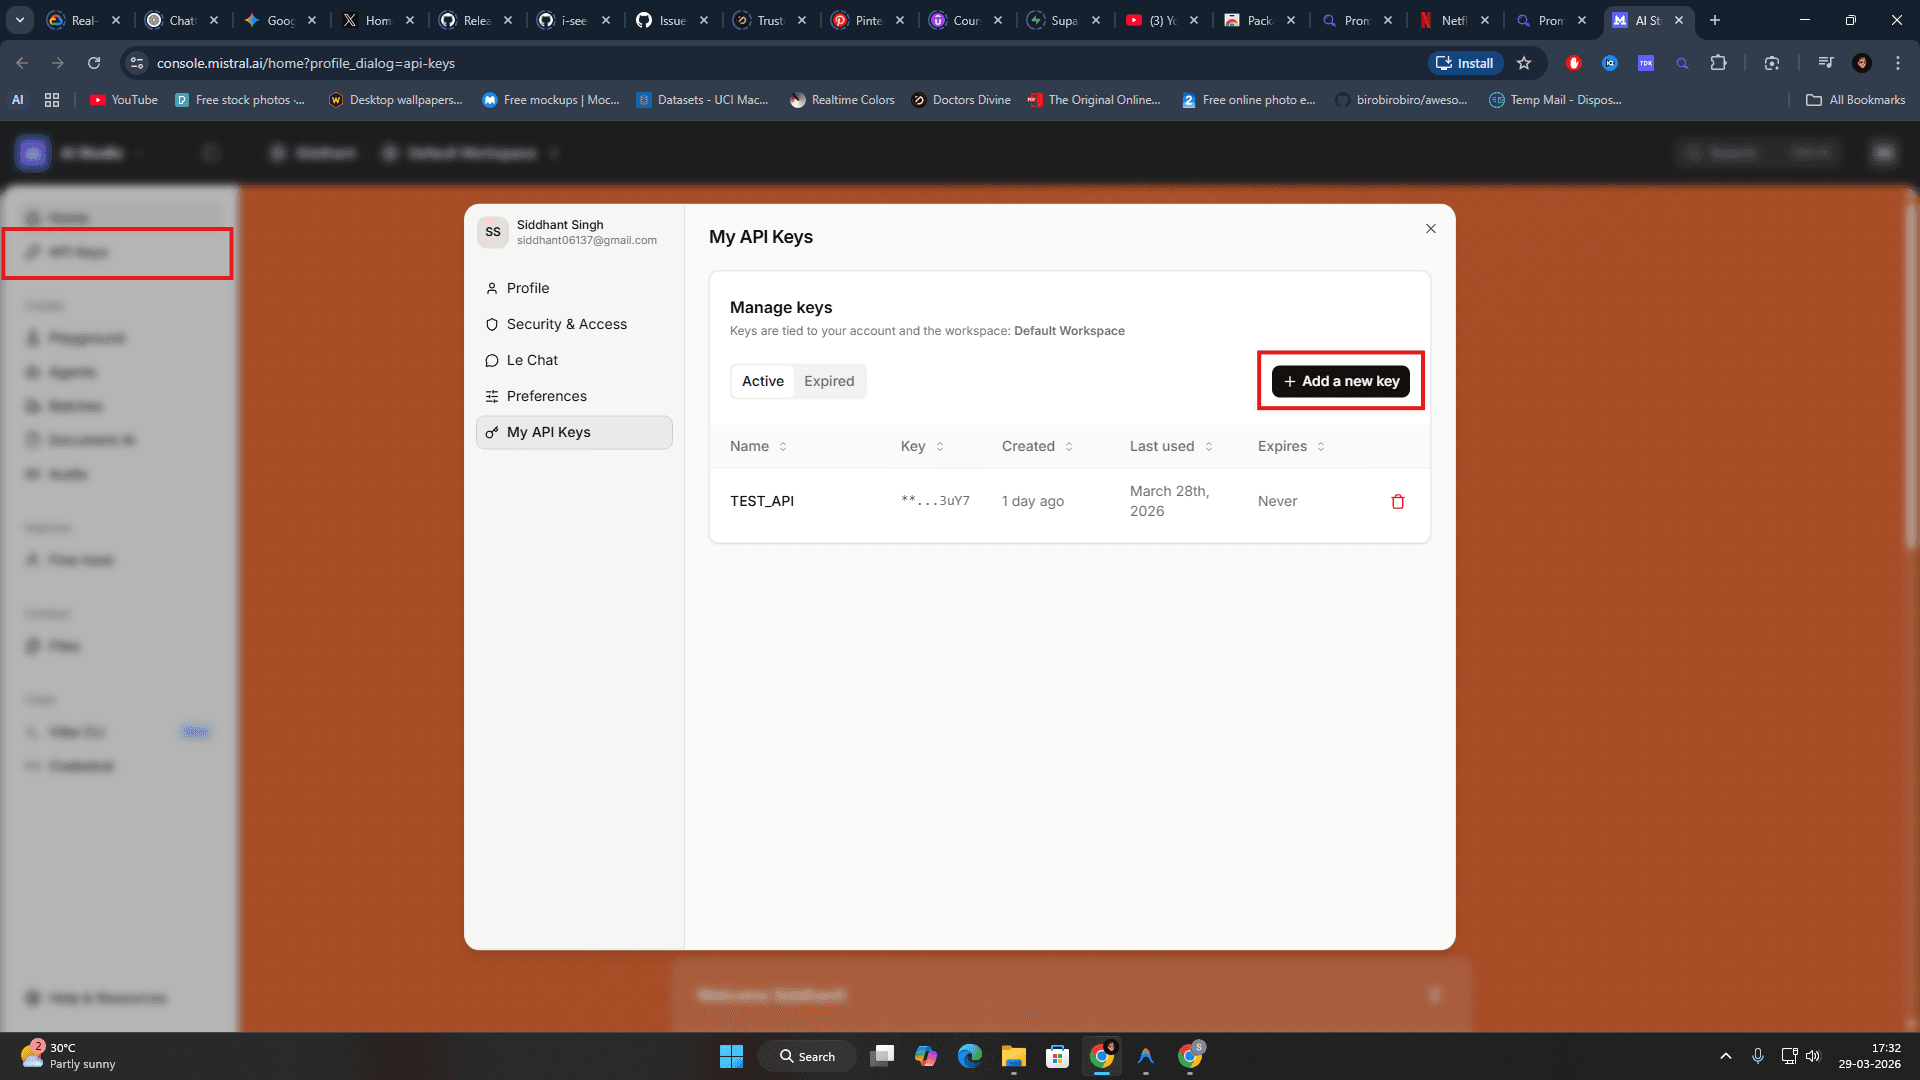Click the SS profile avatar icon

click(x=493, y=232)
